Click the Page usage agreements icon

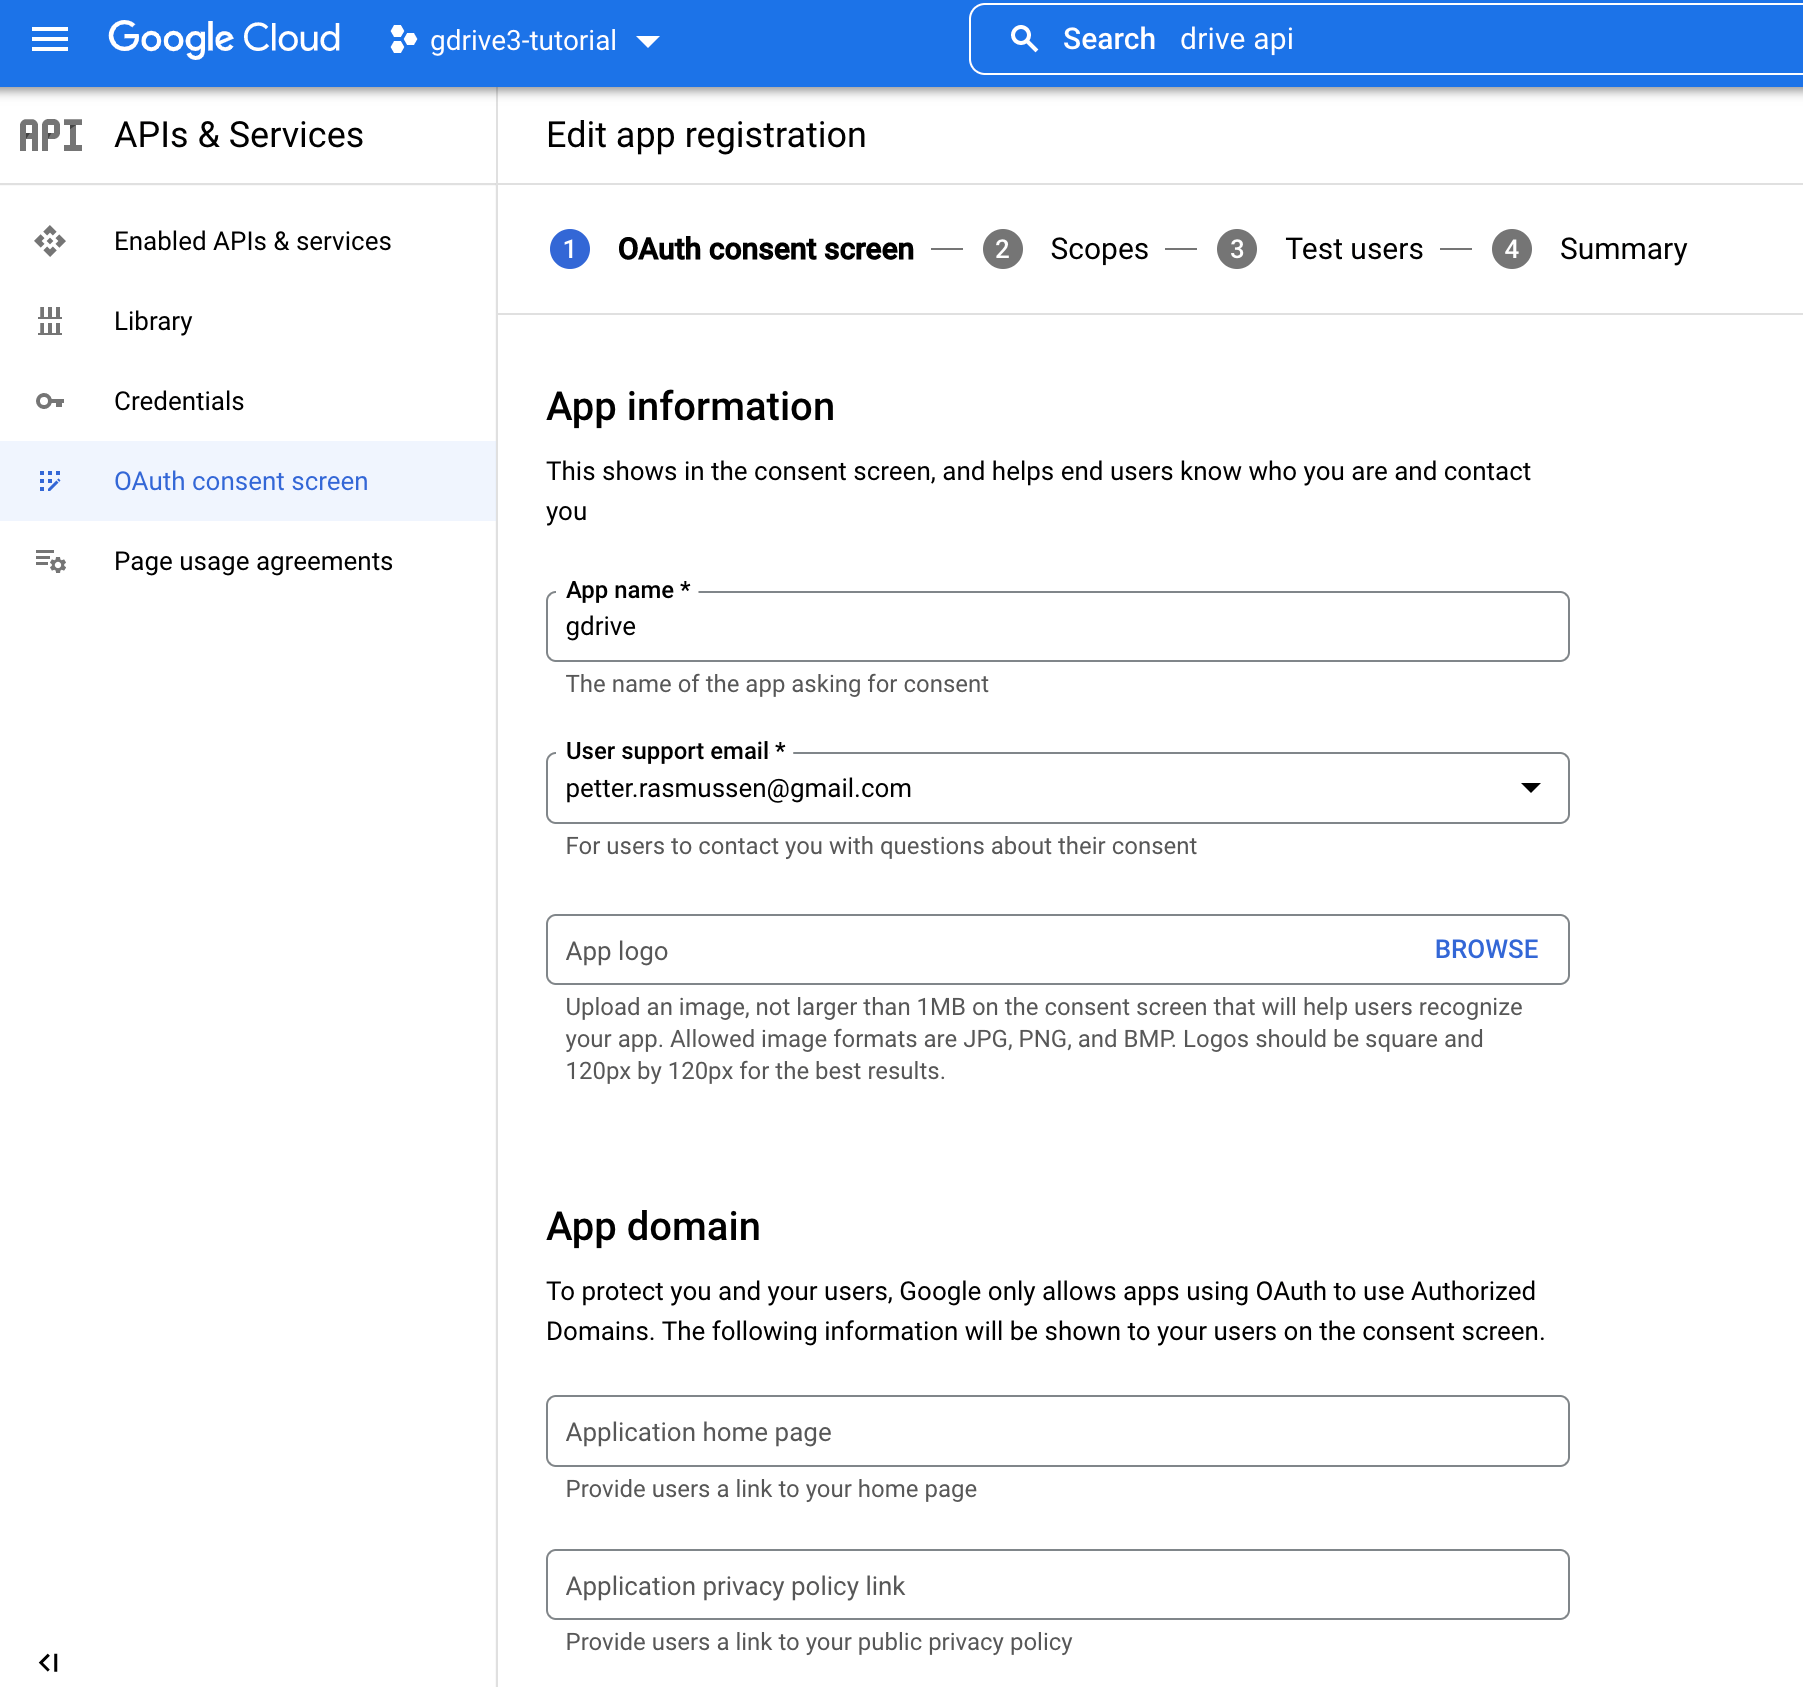[49, 561]
